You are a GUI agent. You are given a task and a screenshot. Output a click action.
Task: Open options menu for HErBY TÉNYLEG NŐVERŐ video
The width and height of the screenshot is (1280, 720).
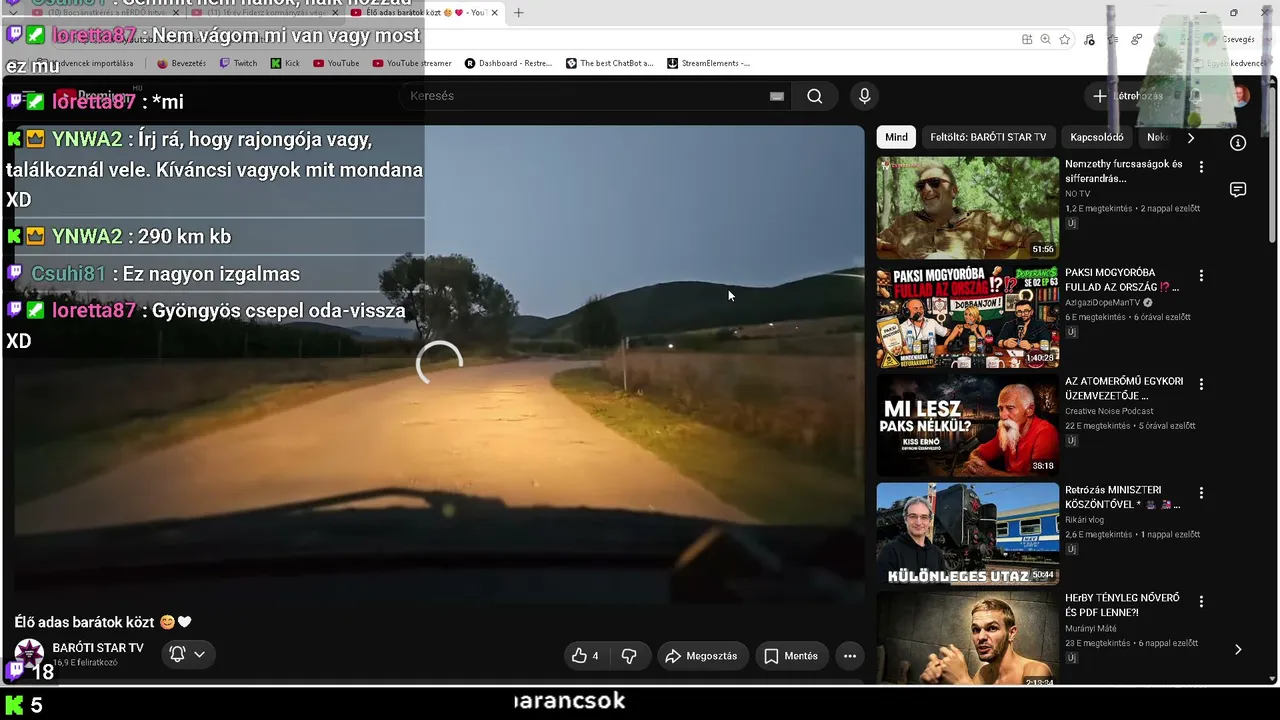(x=1201, y=602)
